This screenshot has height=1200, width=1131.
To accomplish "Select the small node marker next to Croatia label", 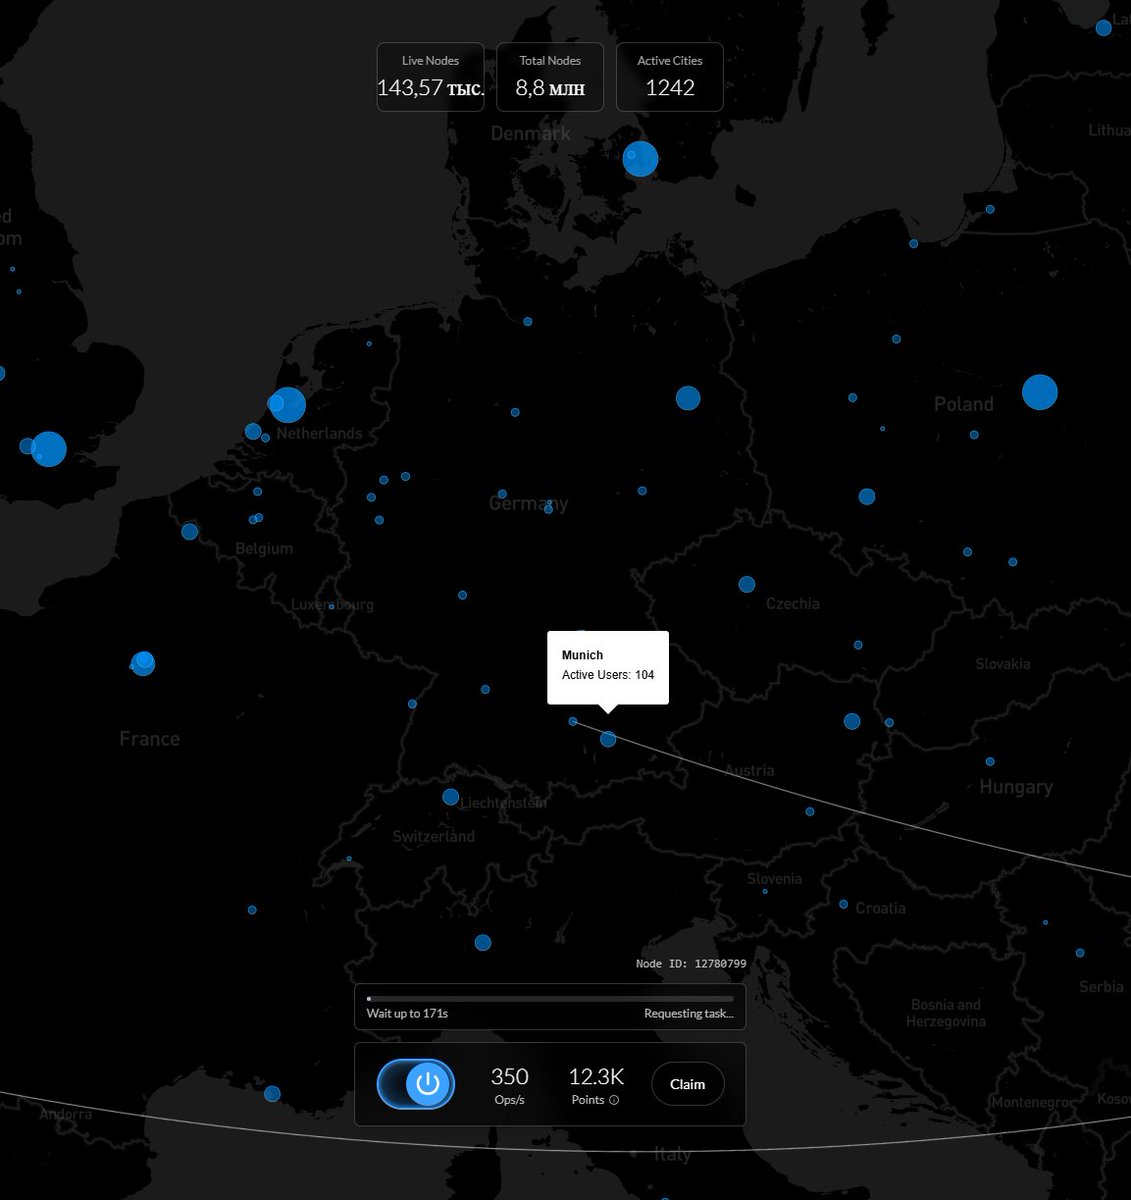I will point(843,904).
